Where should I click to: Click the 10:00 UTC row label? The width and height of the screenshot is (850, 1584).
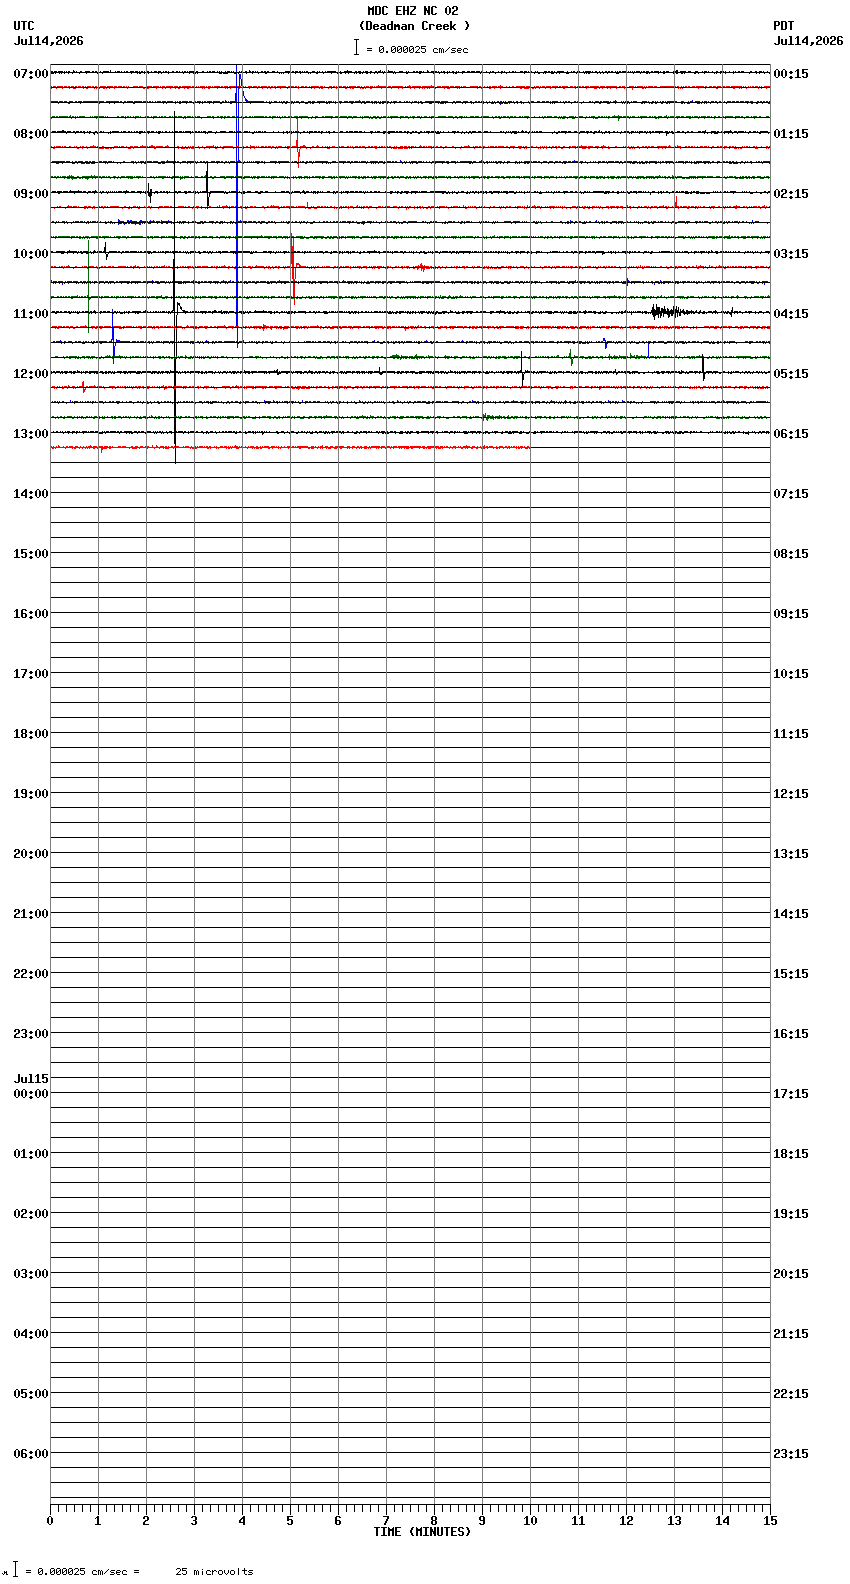31,254
